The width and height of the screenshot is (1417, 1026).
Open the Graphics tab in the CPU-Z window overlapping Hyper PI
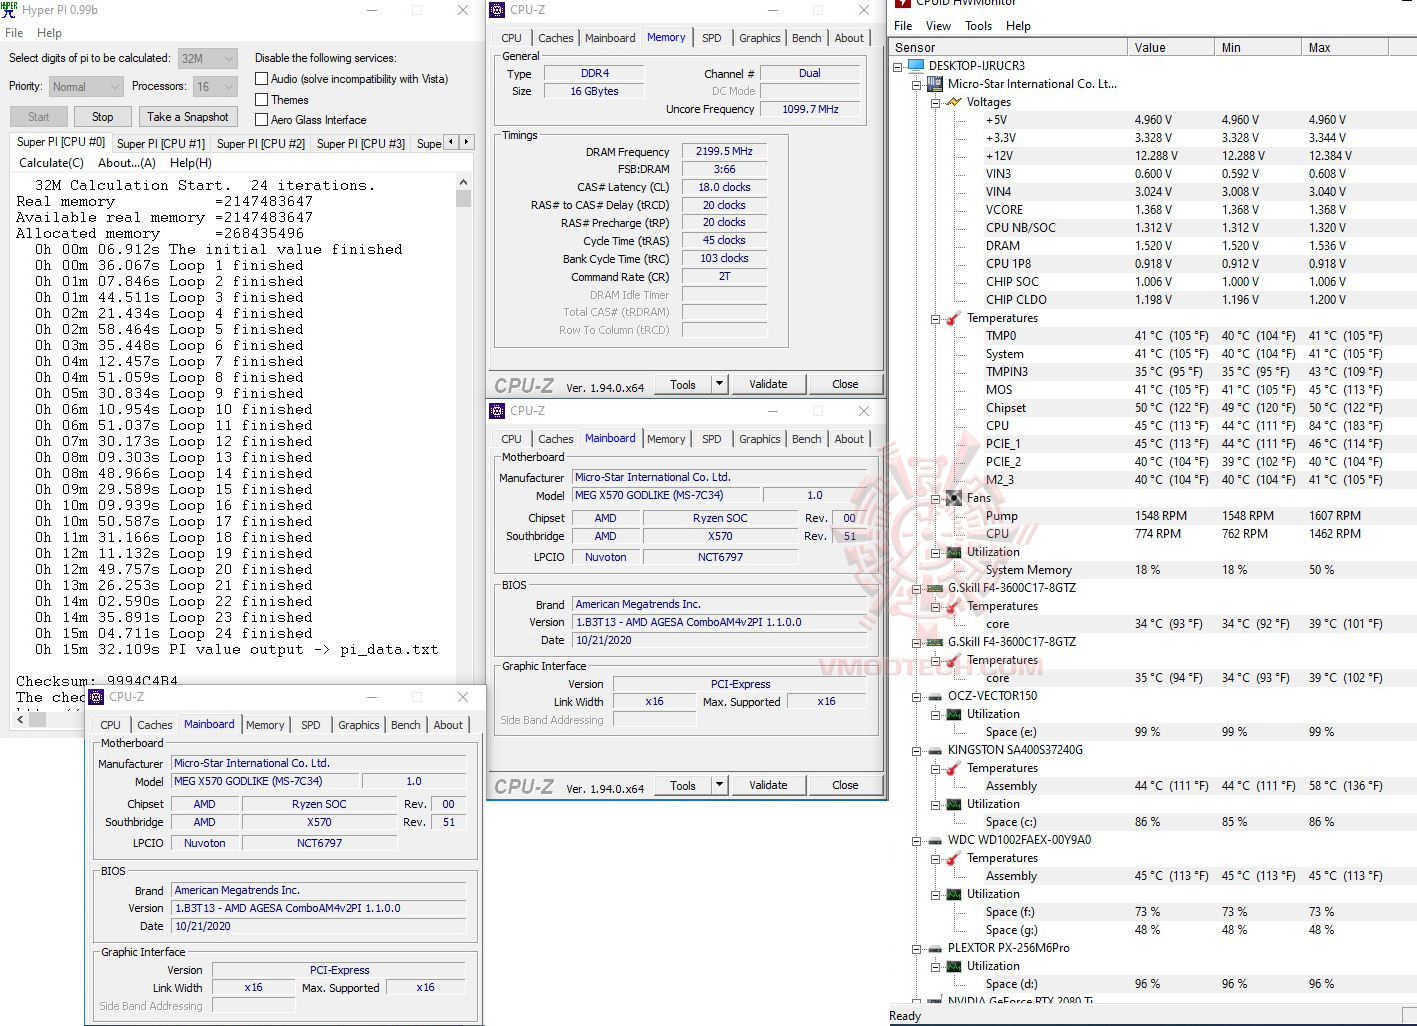359,725
